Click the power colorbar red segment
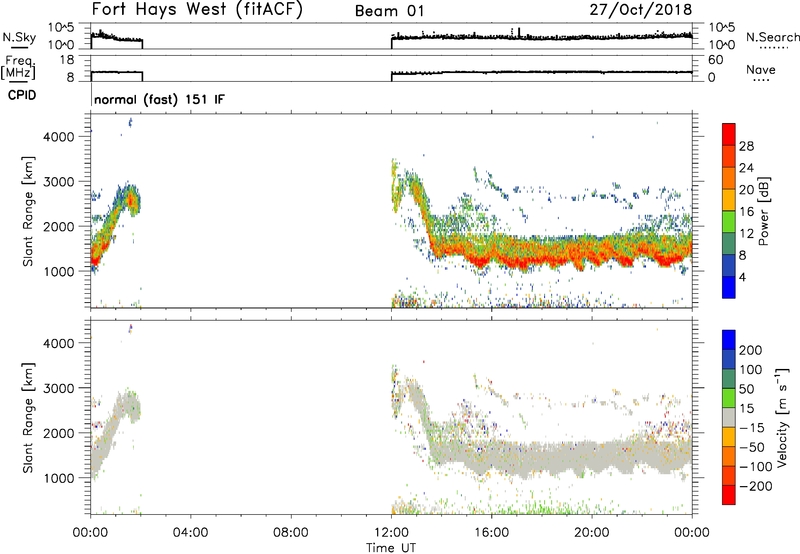800x554 pixels. click(x=729, y=135)
